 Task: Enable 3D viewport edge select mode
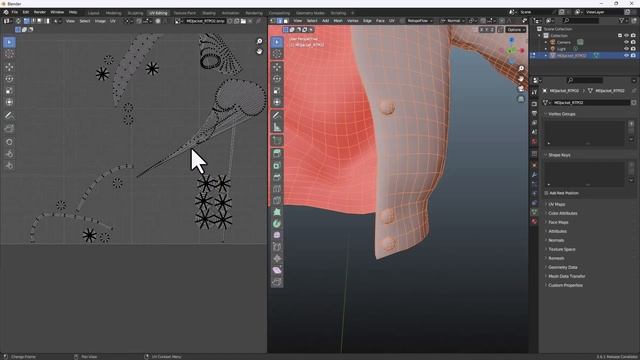[280, 21]
